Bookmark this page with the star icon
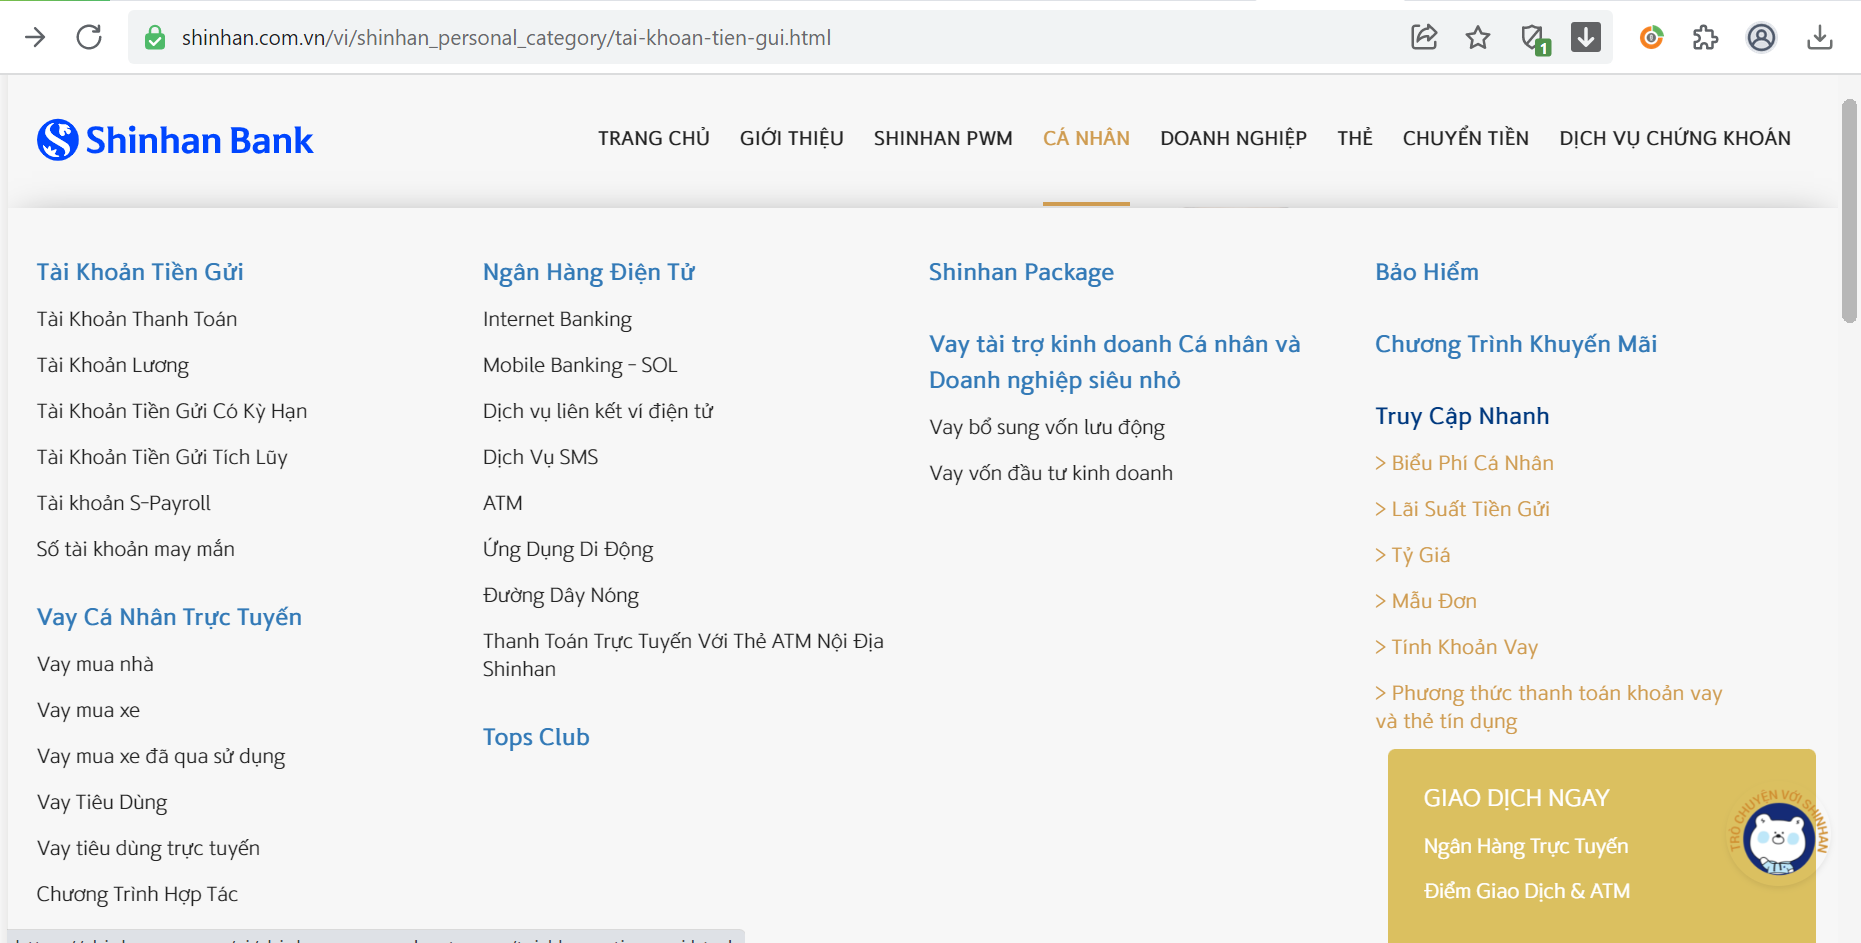The image size is (1861, 943). click(x=1478, y=38)
